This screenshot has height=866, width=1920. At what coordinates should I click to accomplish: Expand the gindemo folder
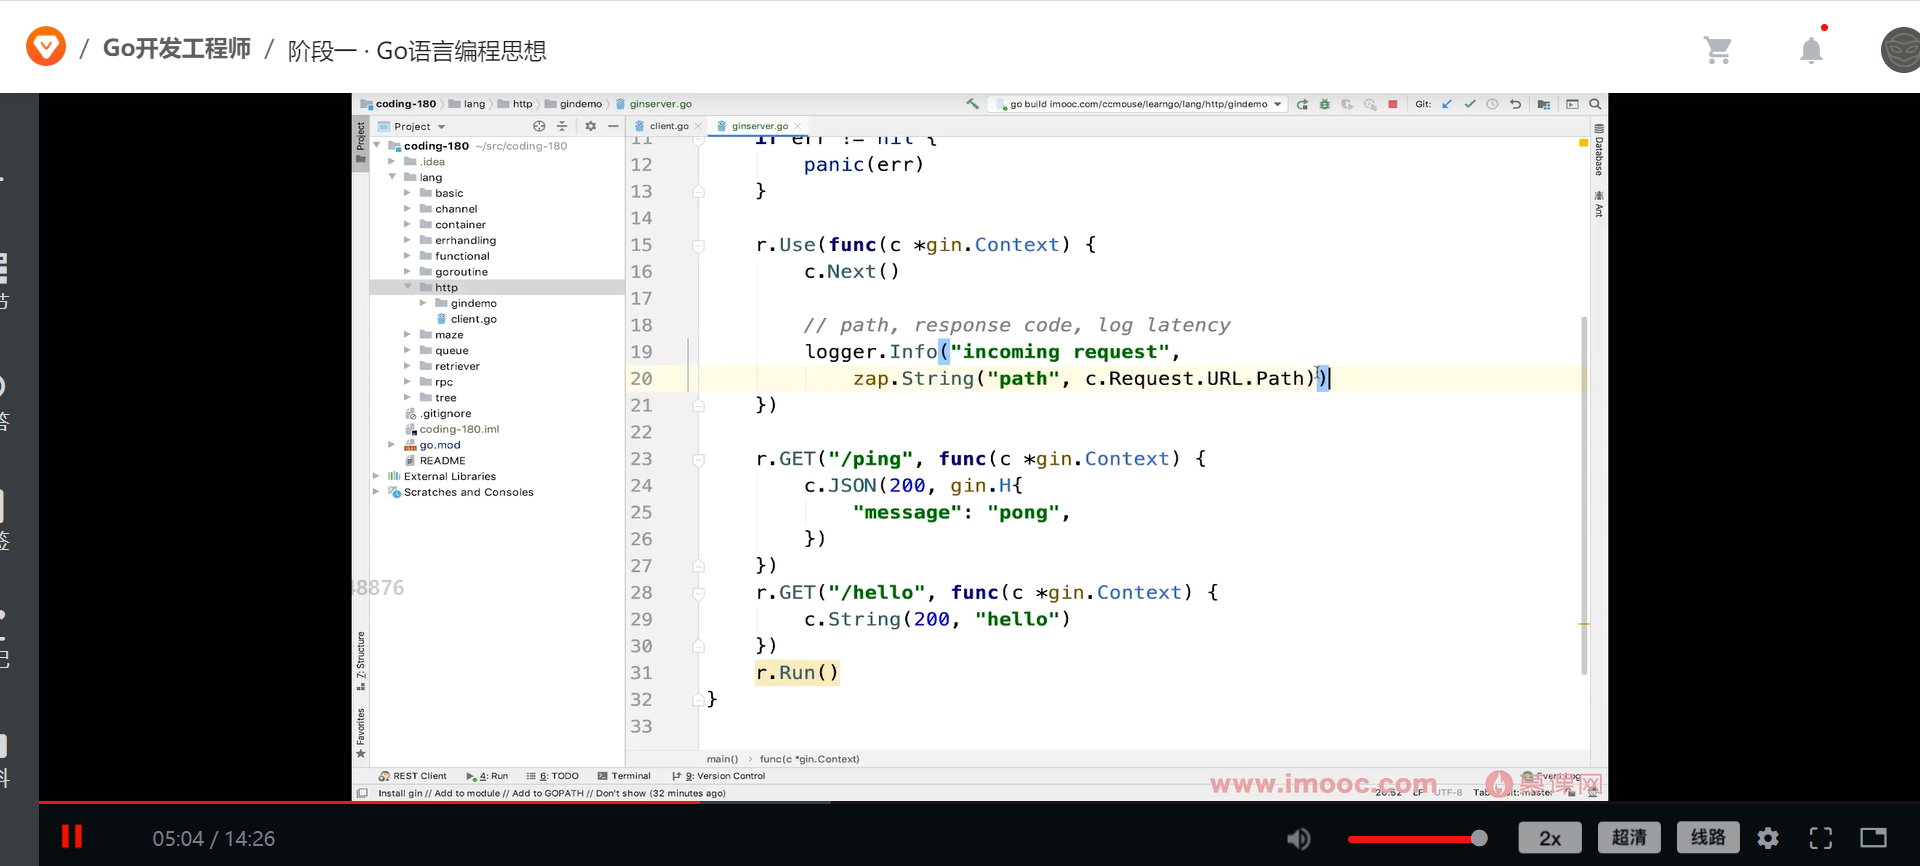coord(424,303)
